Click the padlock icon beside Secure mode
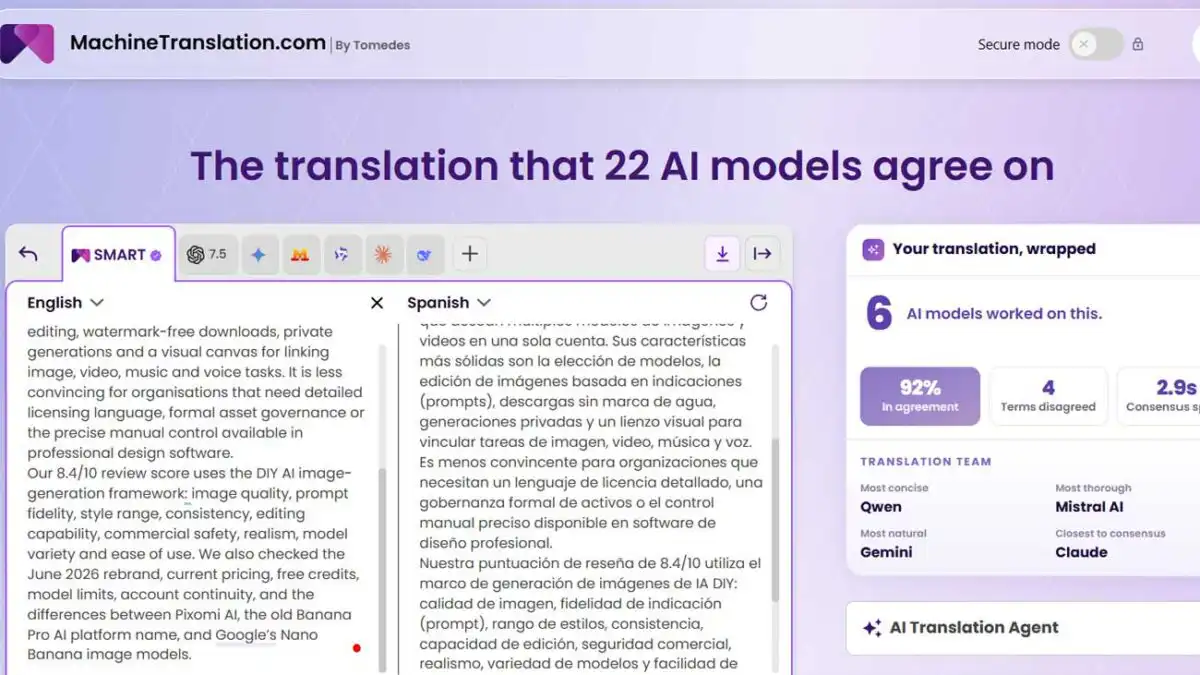This screenshot has height=675, width=1200. 1138,44
